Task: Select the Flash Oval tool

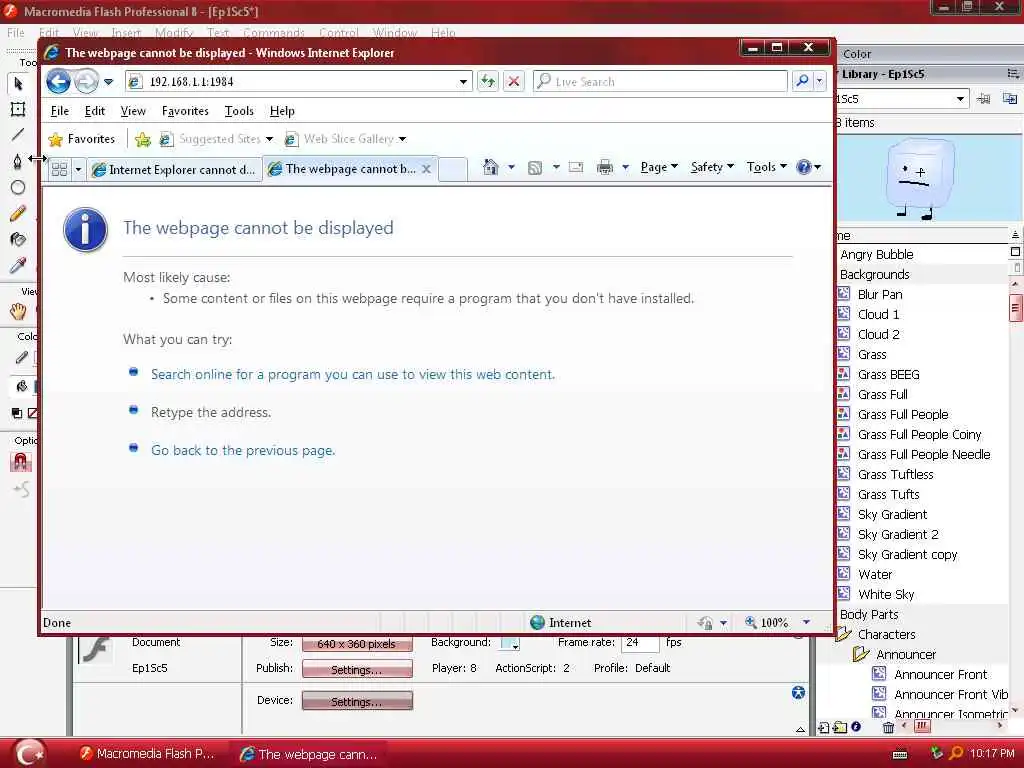Action: pyautogui.click(x=18, y=187)
